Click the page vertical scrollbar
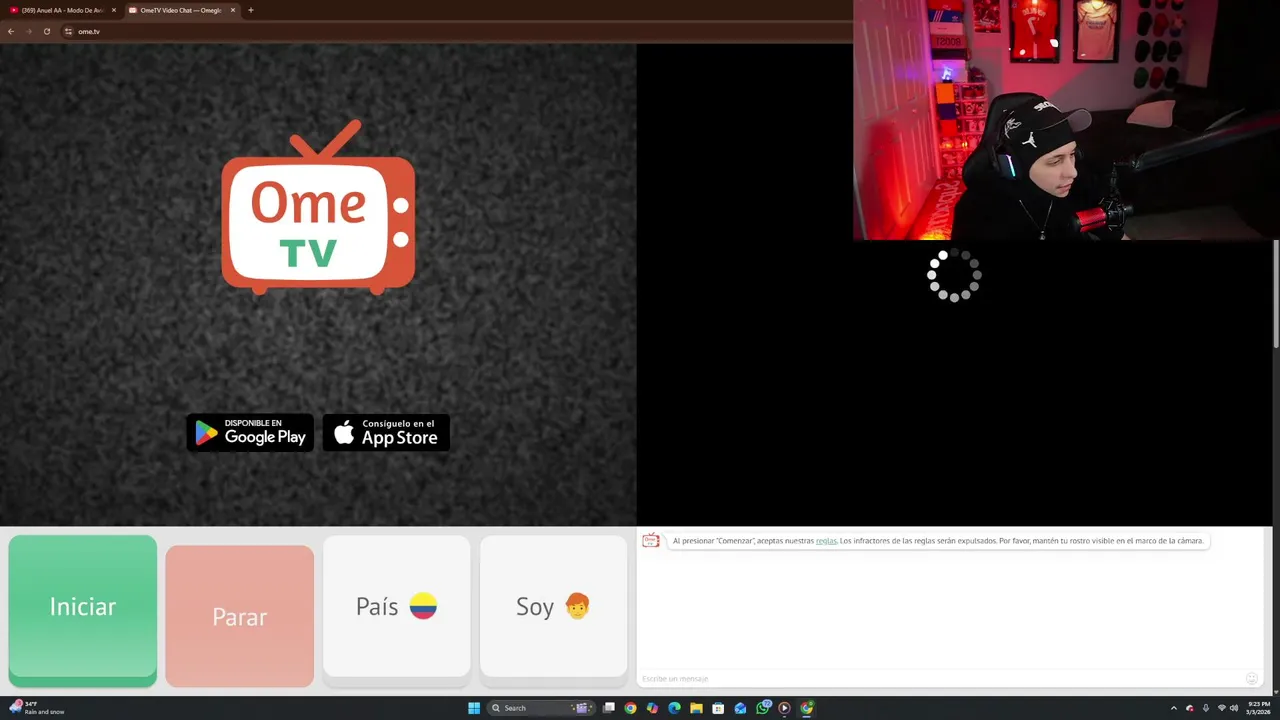 [x=1276, y=295]
